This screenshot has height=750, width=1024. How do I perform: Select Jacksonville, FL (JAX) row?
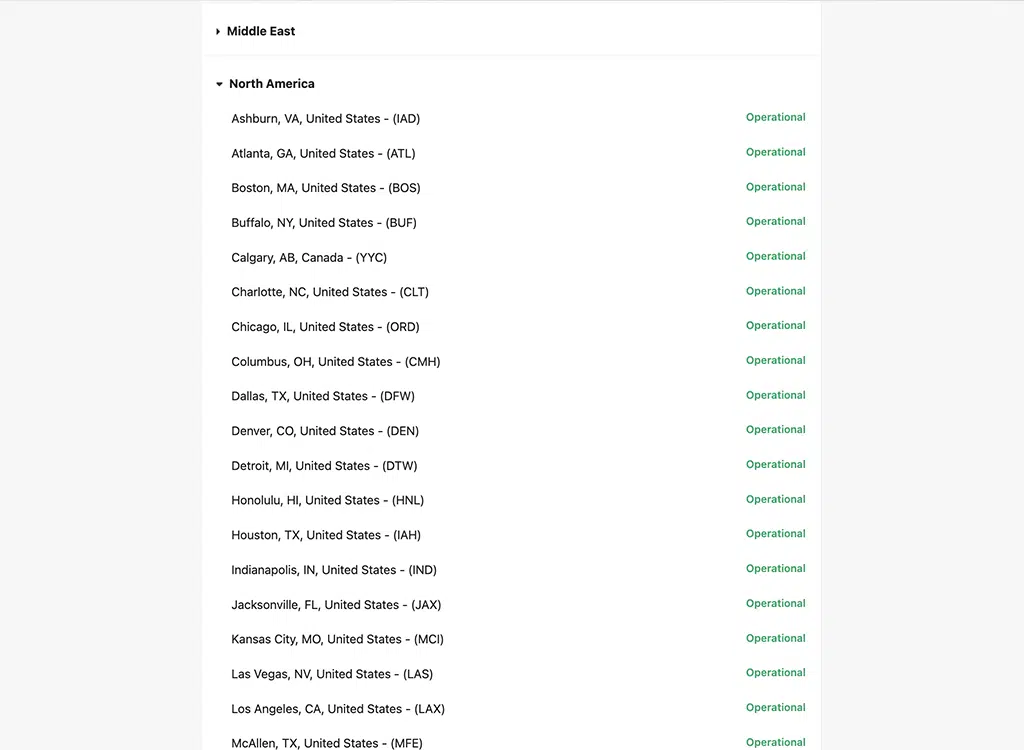[336, 605]
